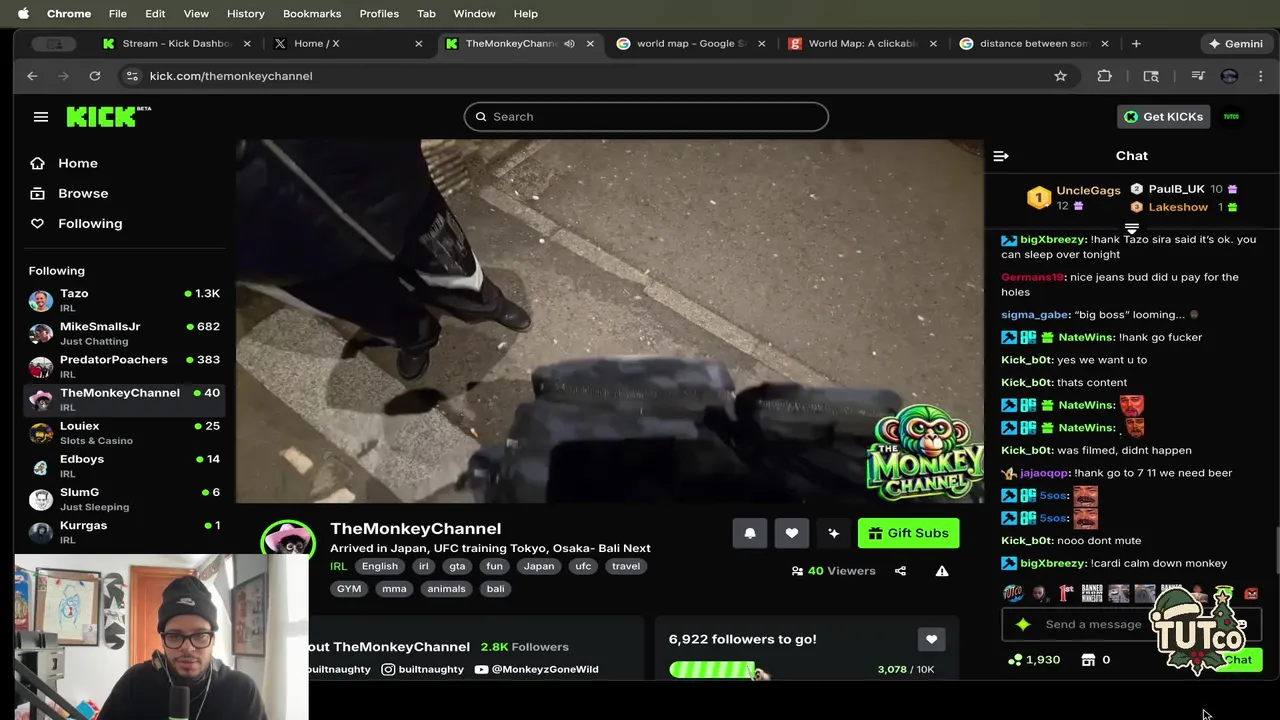Click Get KICKs button
Viewport: 1280px width, 720px height.
pos(1163,117)
